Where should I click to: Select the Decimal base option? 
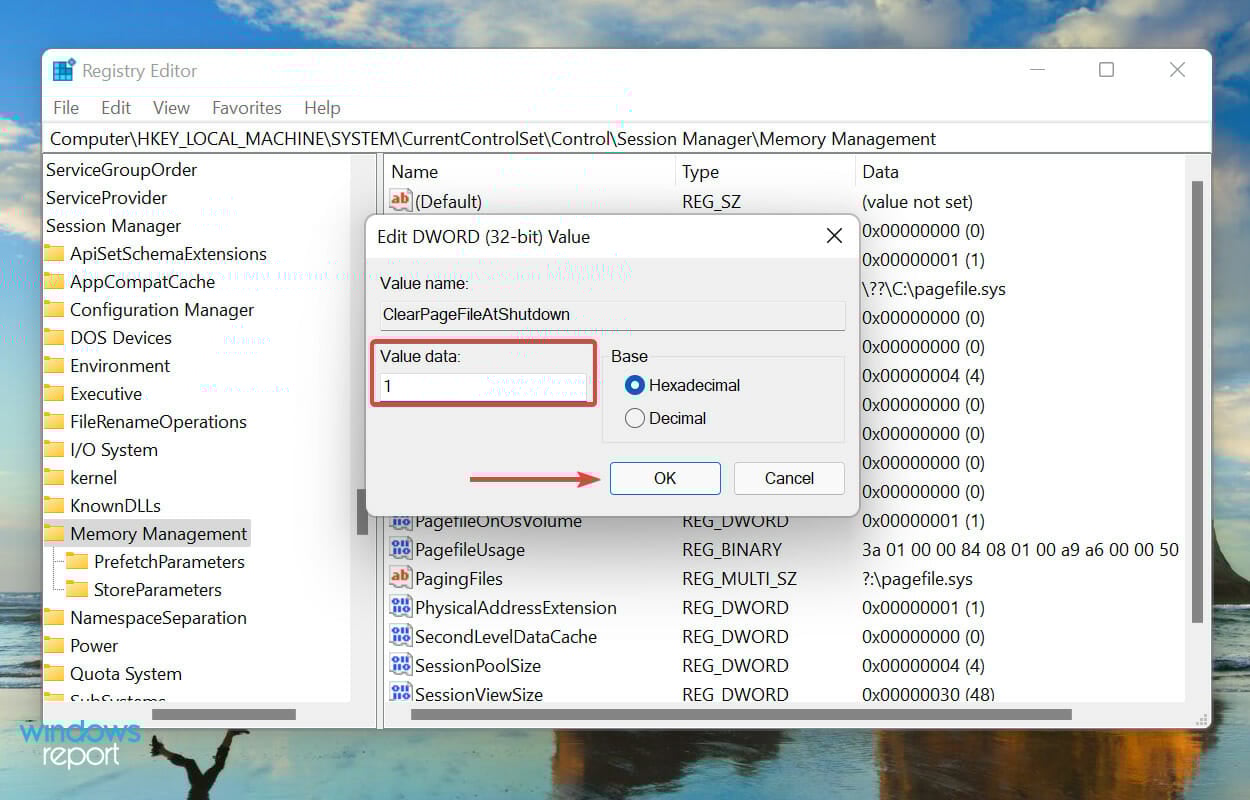634,418
